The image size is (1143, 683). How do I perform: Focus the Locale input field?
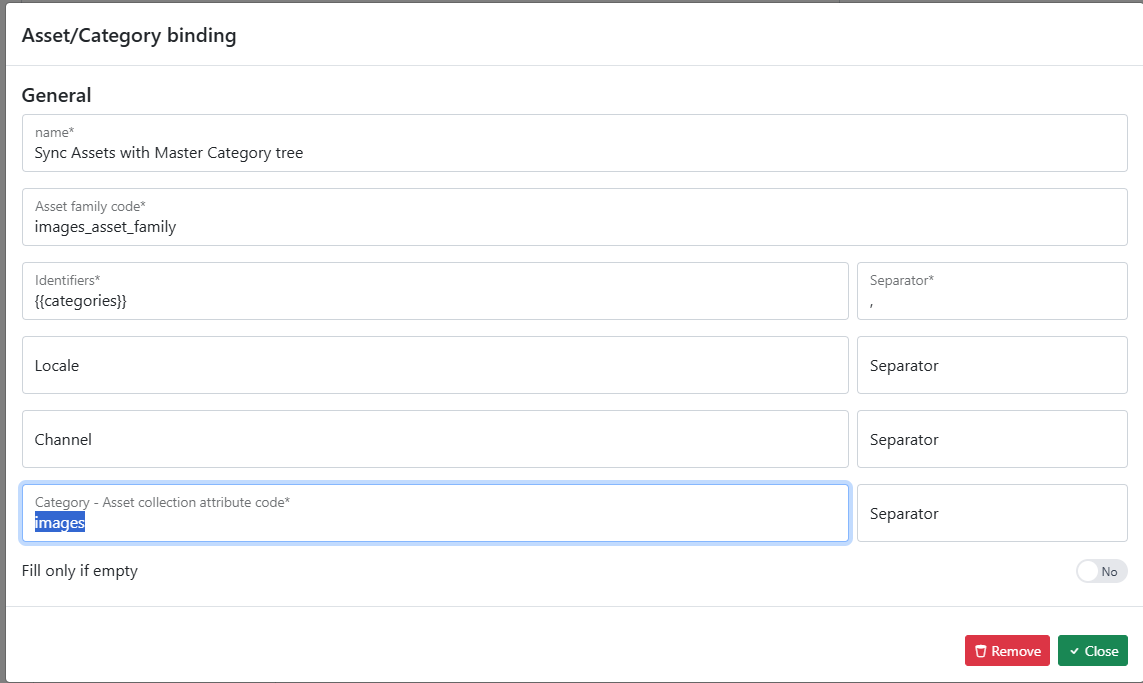click(435, 365)
